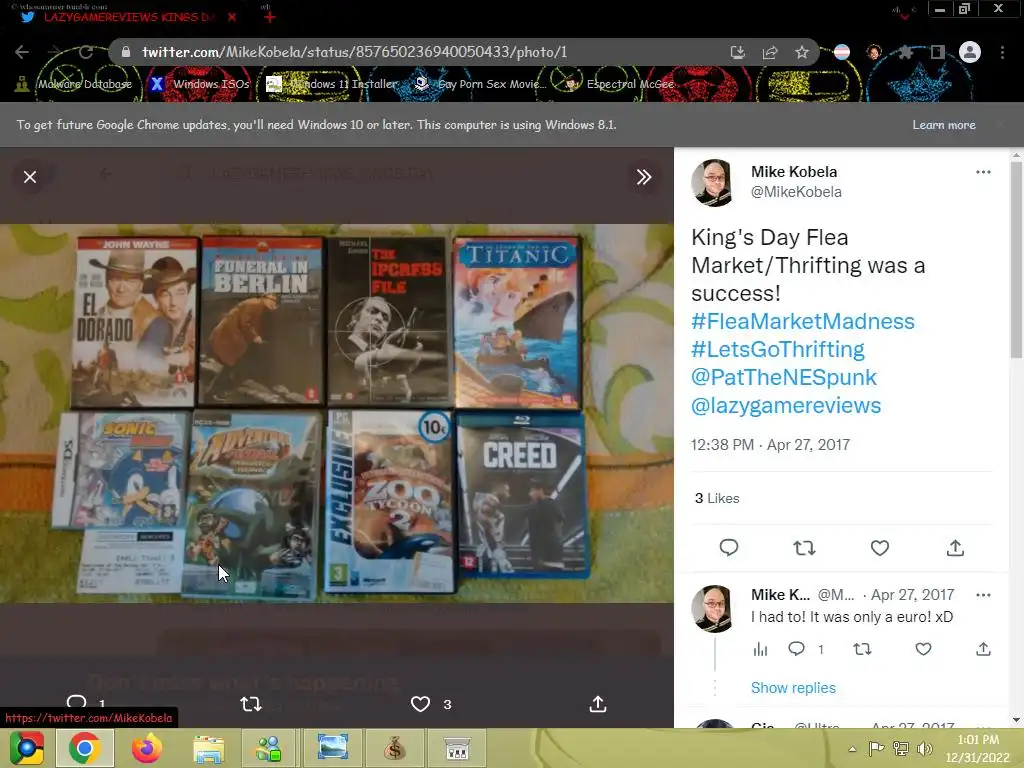The height and width of the screenshot is (768, 1024).
Task: View analytics icon on the euro reply
Action: click(760, 649)
